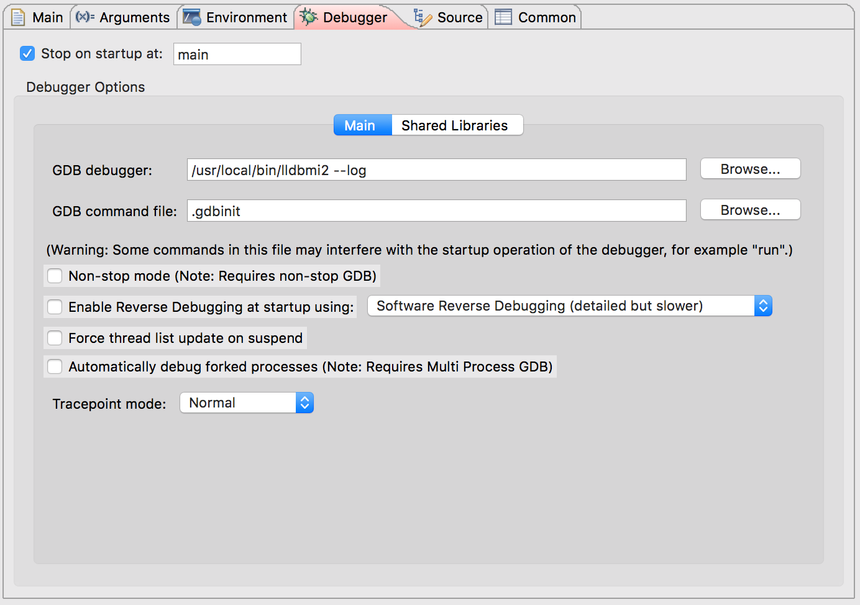Select the inner Main debugger options tab
The height and width of the screenshot is (605, 860).
[x=360, y=125]
